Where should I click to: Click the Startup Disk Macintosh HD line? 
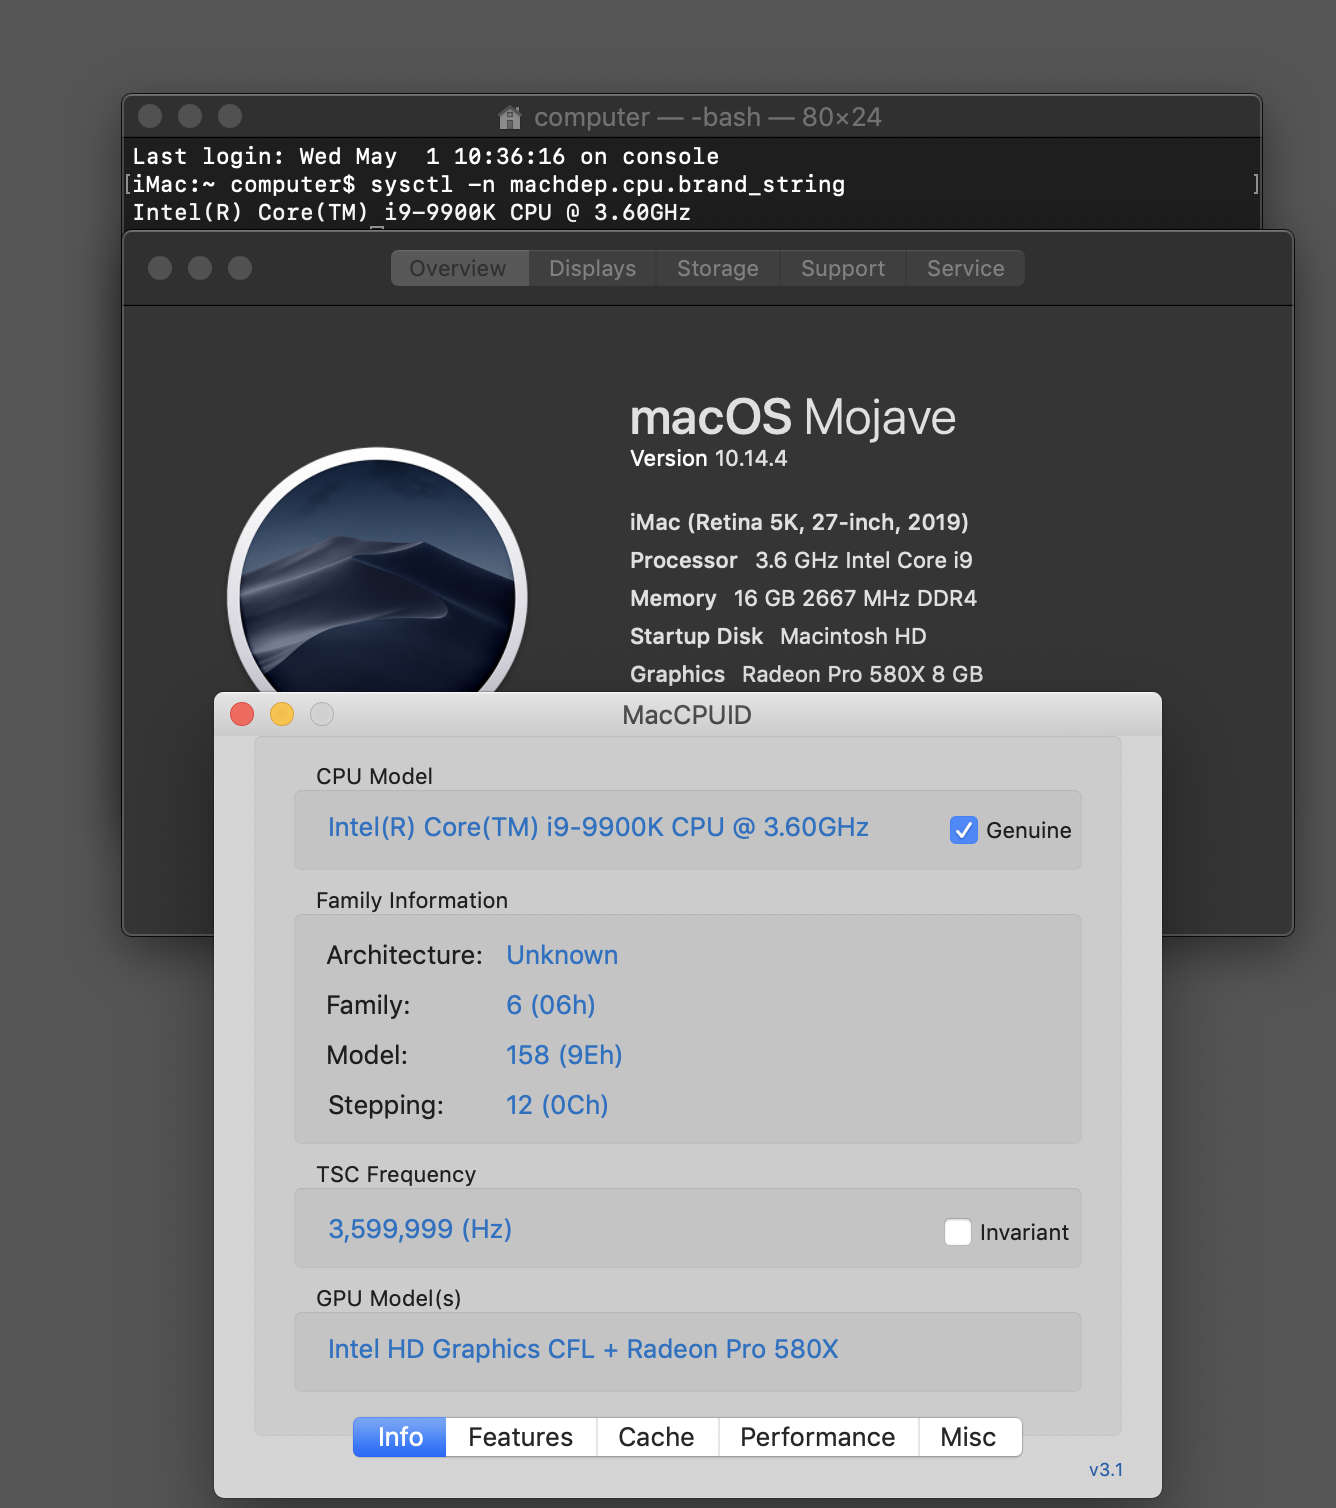(x=778, y=636)
